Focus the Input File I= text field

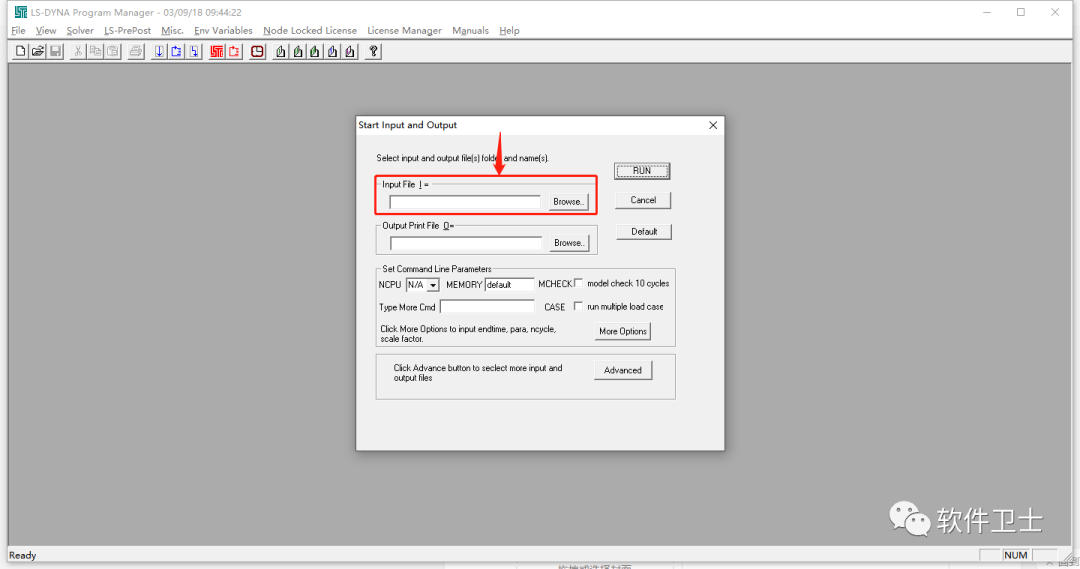click(465, 202)
